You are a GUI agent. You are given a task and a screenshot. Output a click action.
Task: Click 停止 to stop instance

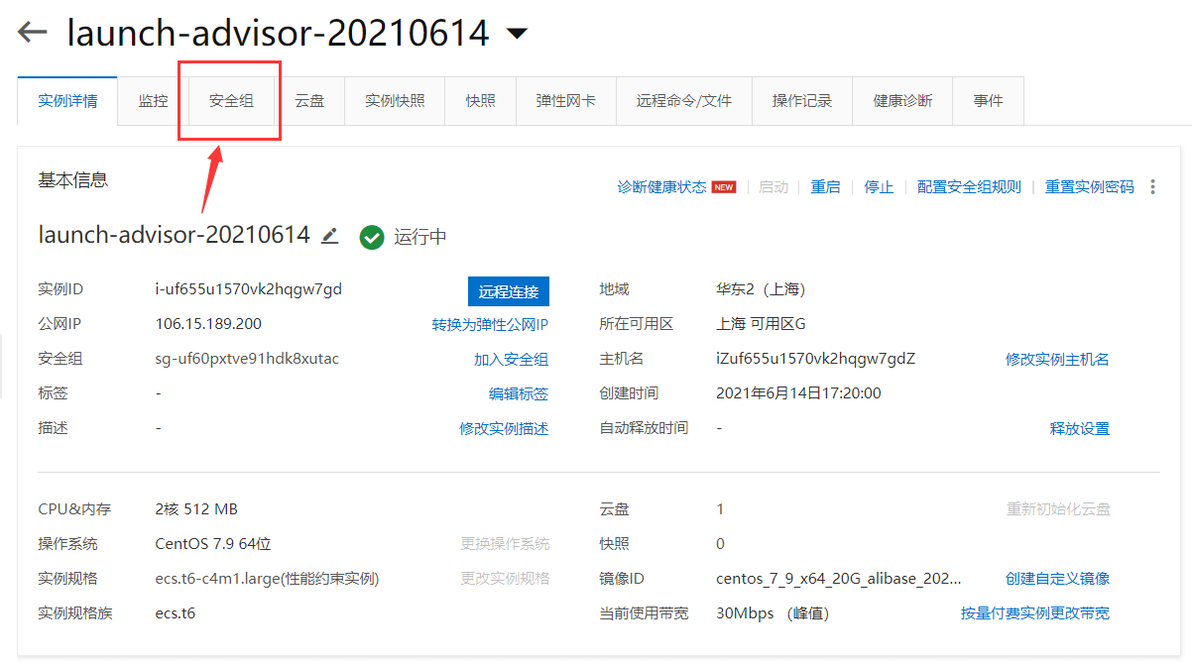coord(878,187)
